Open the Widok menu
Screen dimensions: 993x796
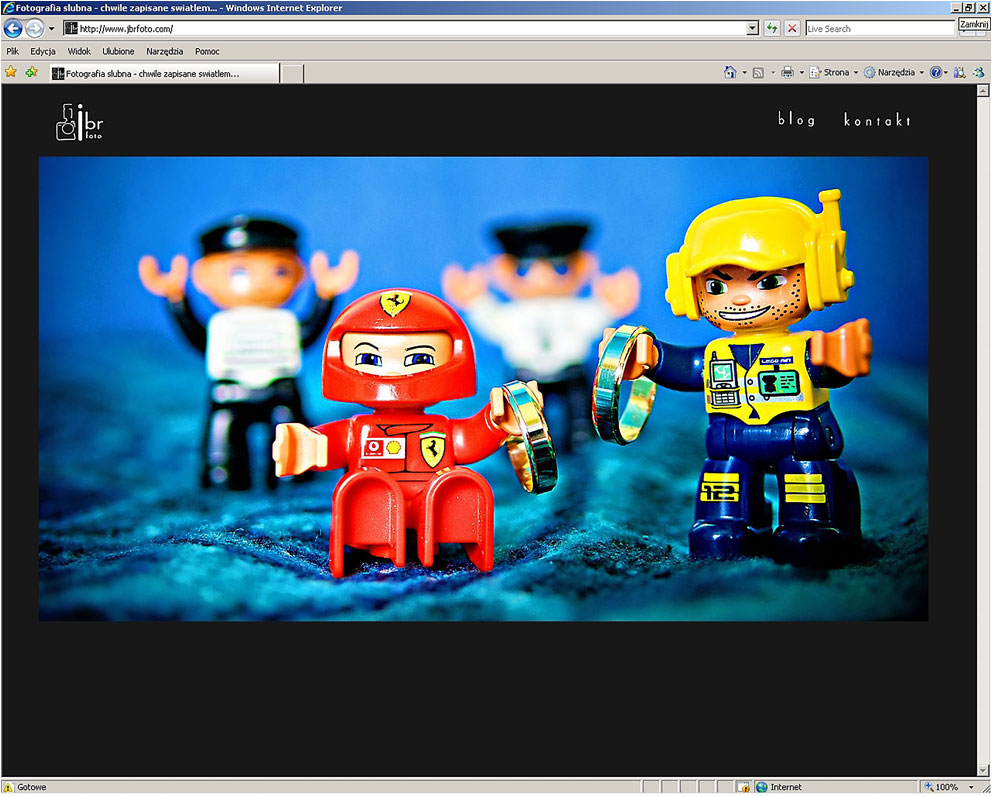click(x=79, y=51)
